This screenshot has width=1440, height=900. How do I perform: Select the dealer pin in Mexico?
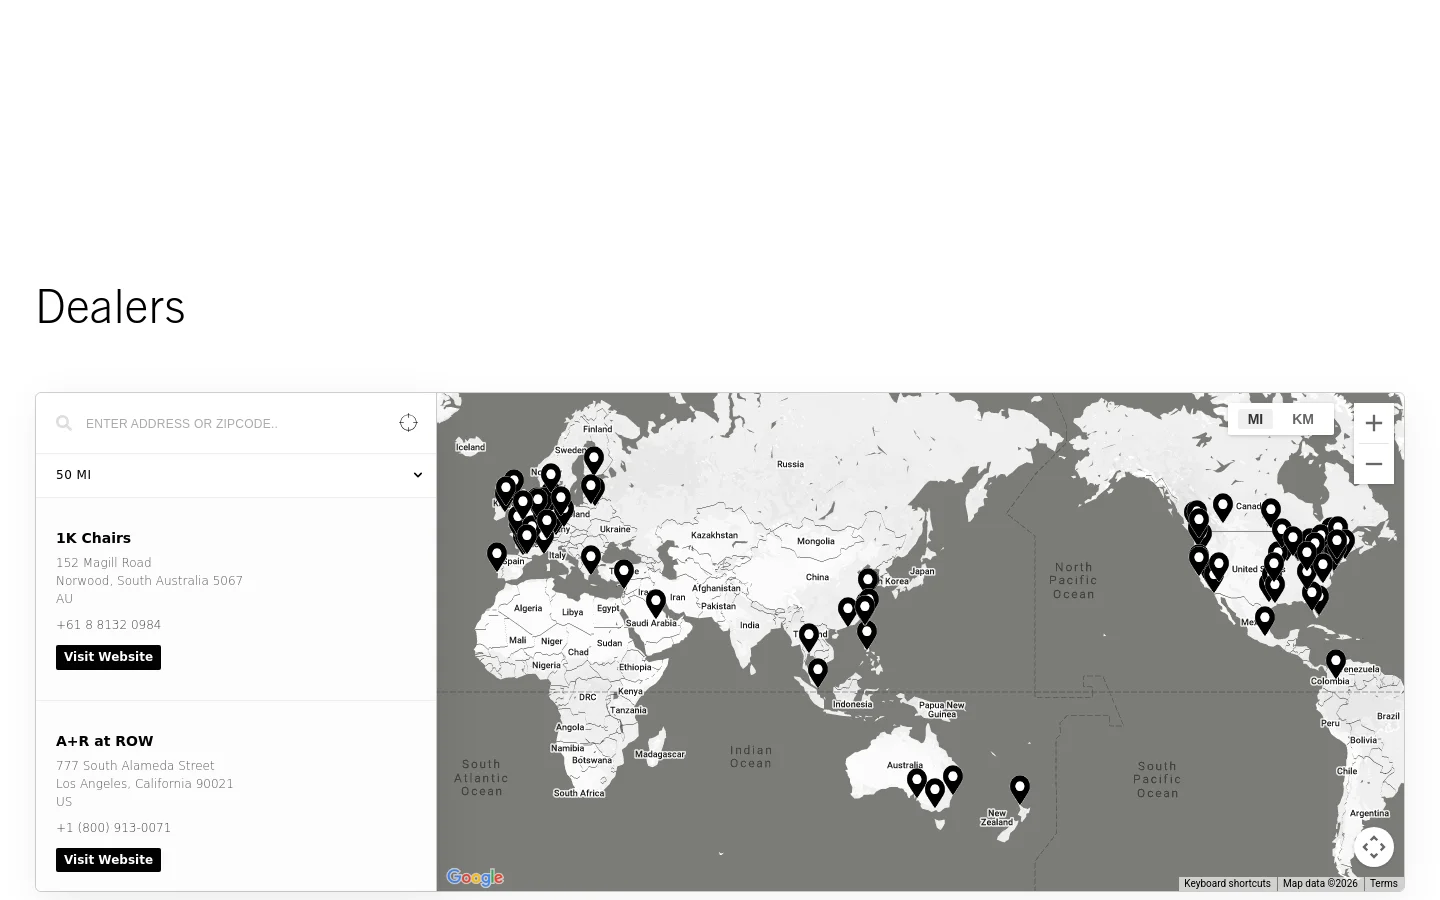click(x=1265, y=620)
